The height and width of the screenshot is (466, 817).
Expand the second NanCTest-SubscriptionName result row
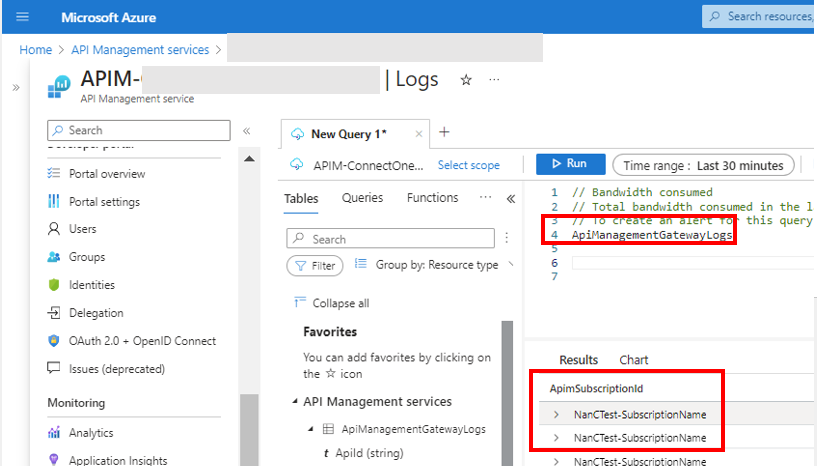(556, 438)
